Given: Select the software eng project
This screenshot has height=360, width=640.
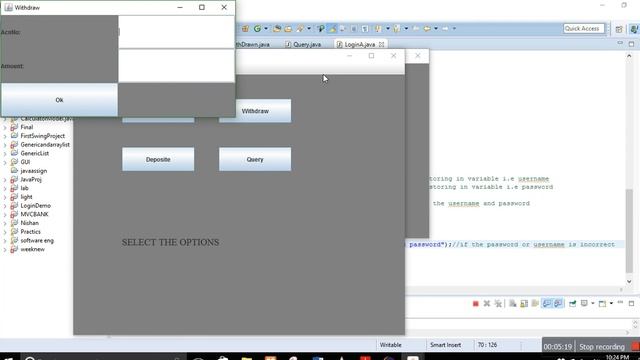Looking at the screenshot, I should coord(37,240).
